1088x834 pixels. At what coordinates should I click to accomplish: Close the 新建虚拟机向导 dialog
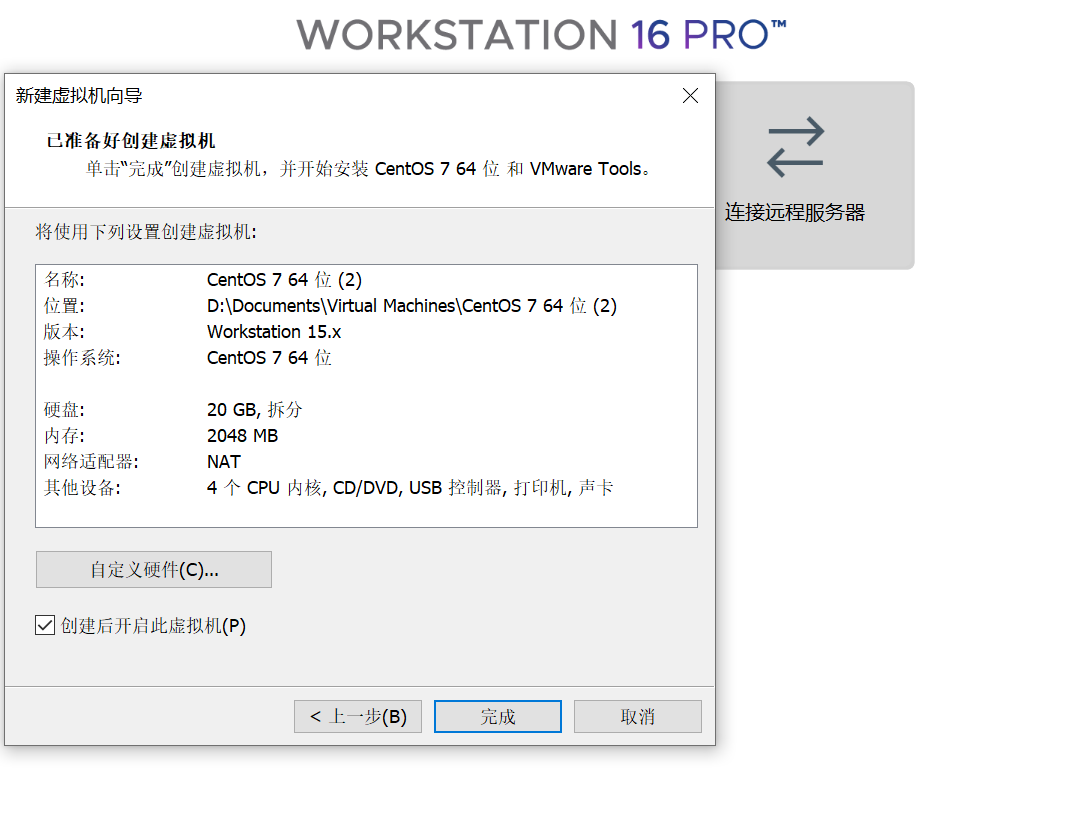[x=690, y=96]
